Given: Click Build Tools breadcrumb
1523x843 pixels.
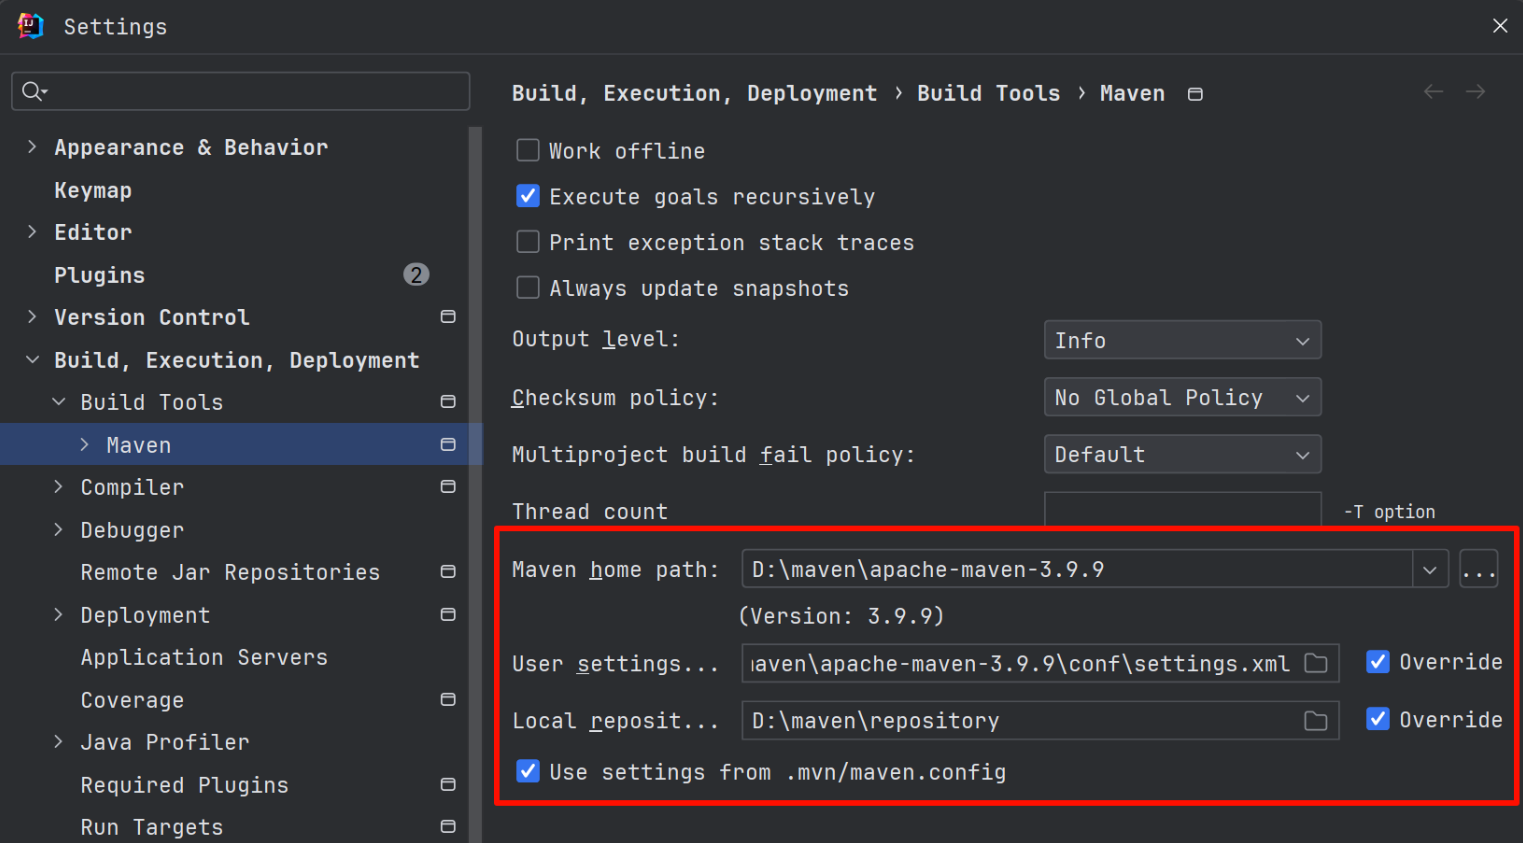Looking at the screenshot, I should click(x=988, y=93).
